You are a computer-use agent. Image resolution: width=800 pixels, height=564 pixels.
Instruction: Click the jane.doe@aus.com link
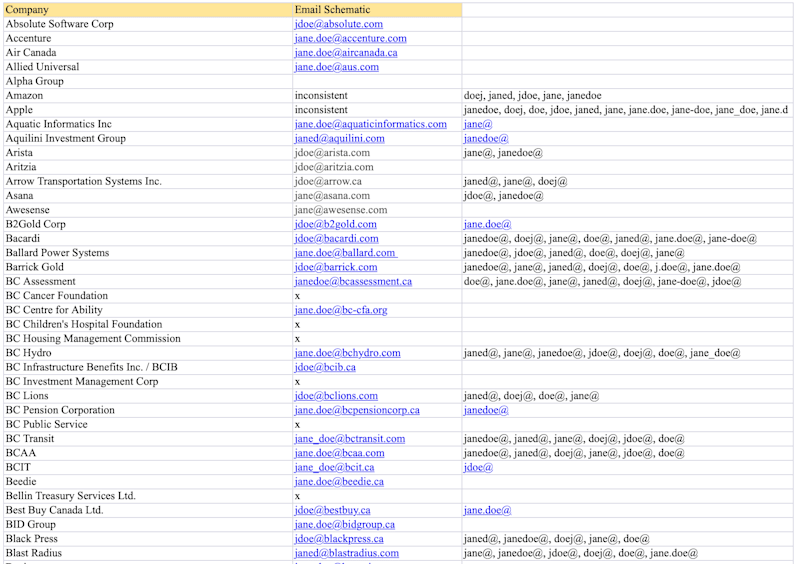click(337, 67)
